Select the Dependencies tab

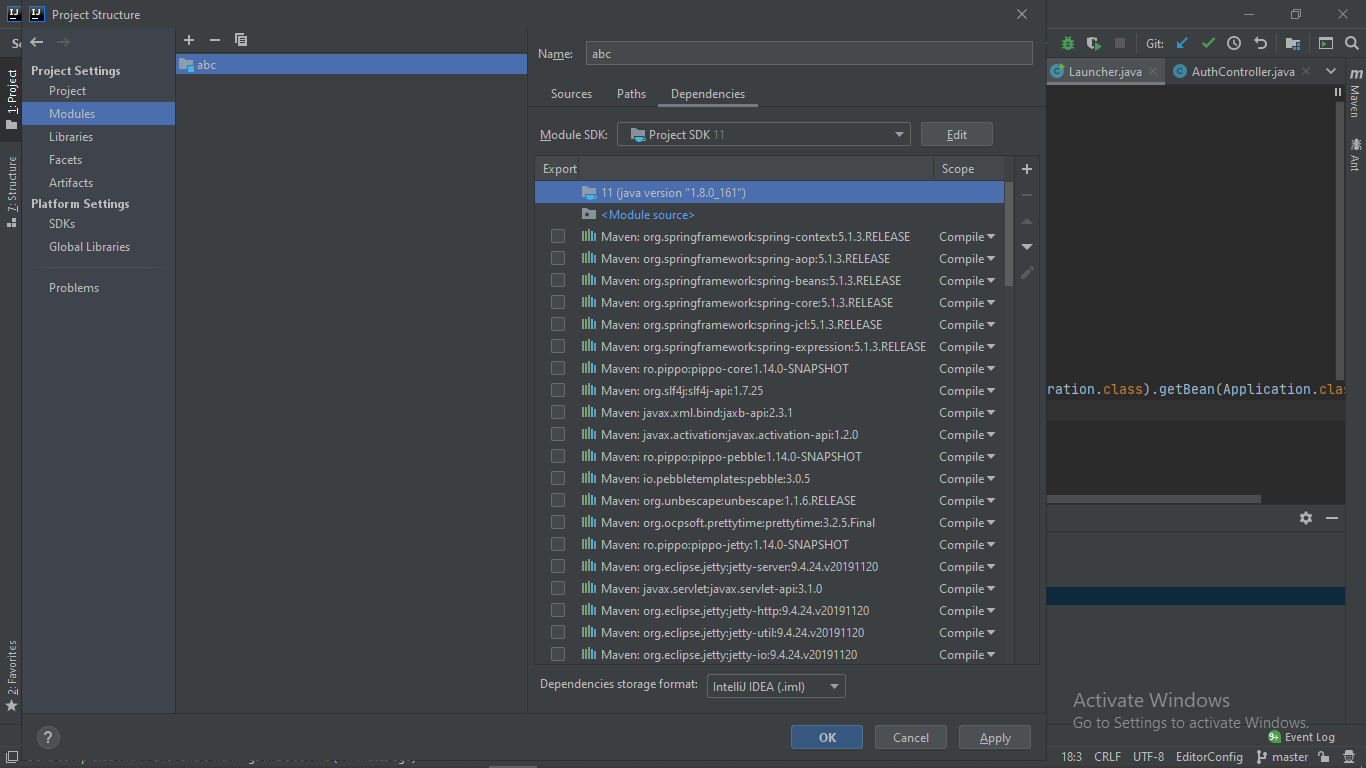(708, 94)
